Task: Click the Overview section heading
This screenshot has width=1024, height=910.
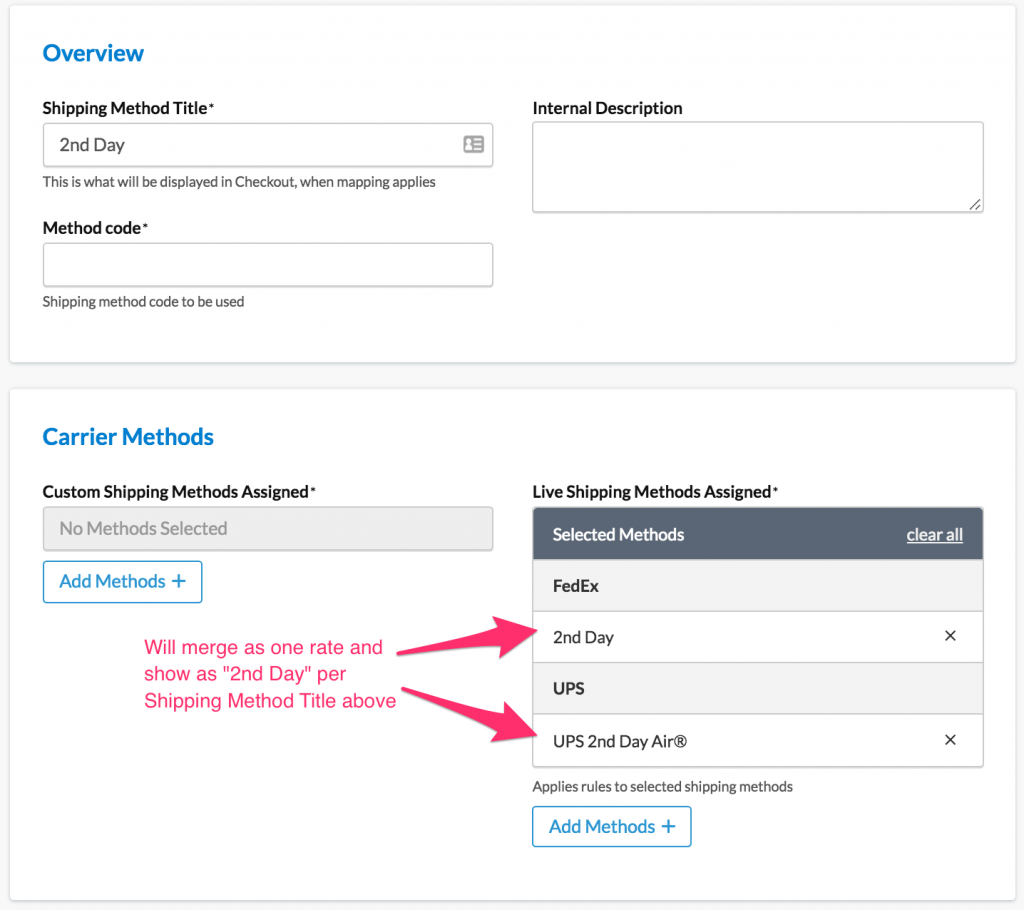Action: [93, 54]
